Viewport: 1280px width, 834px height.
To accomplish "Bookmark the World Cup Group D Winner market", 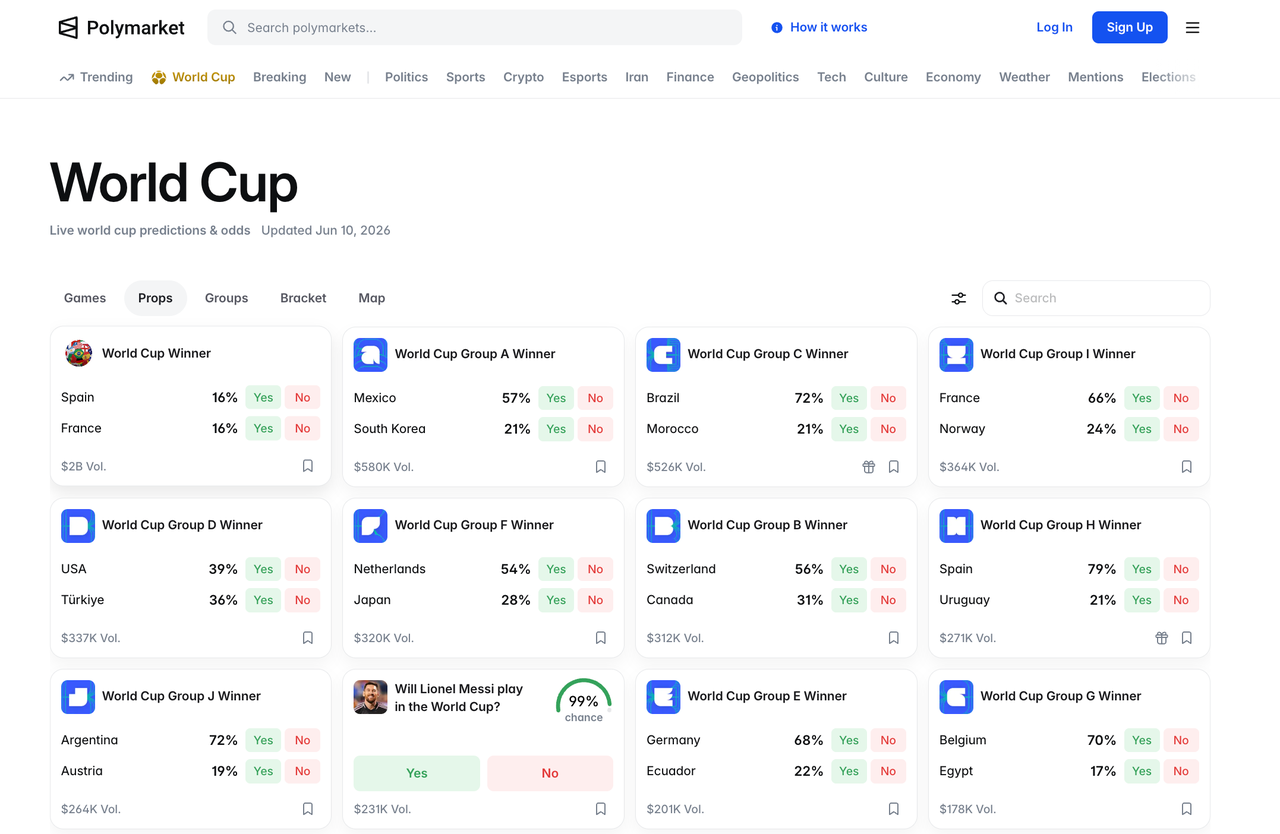I will coord(308,637).
